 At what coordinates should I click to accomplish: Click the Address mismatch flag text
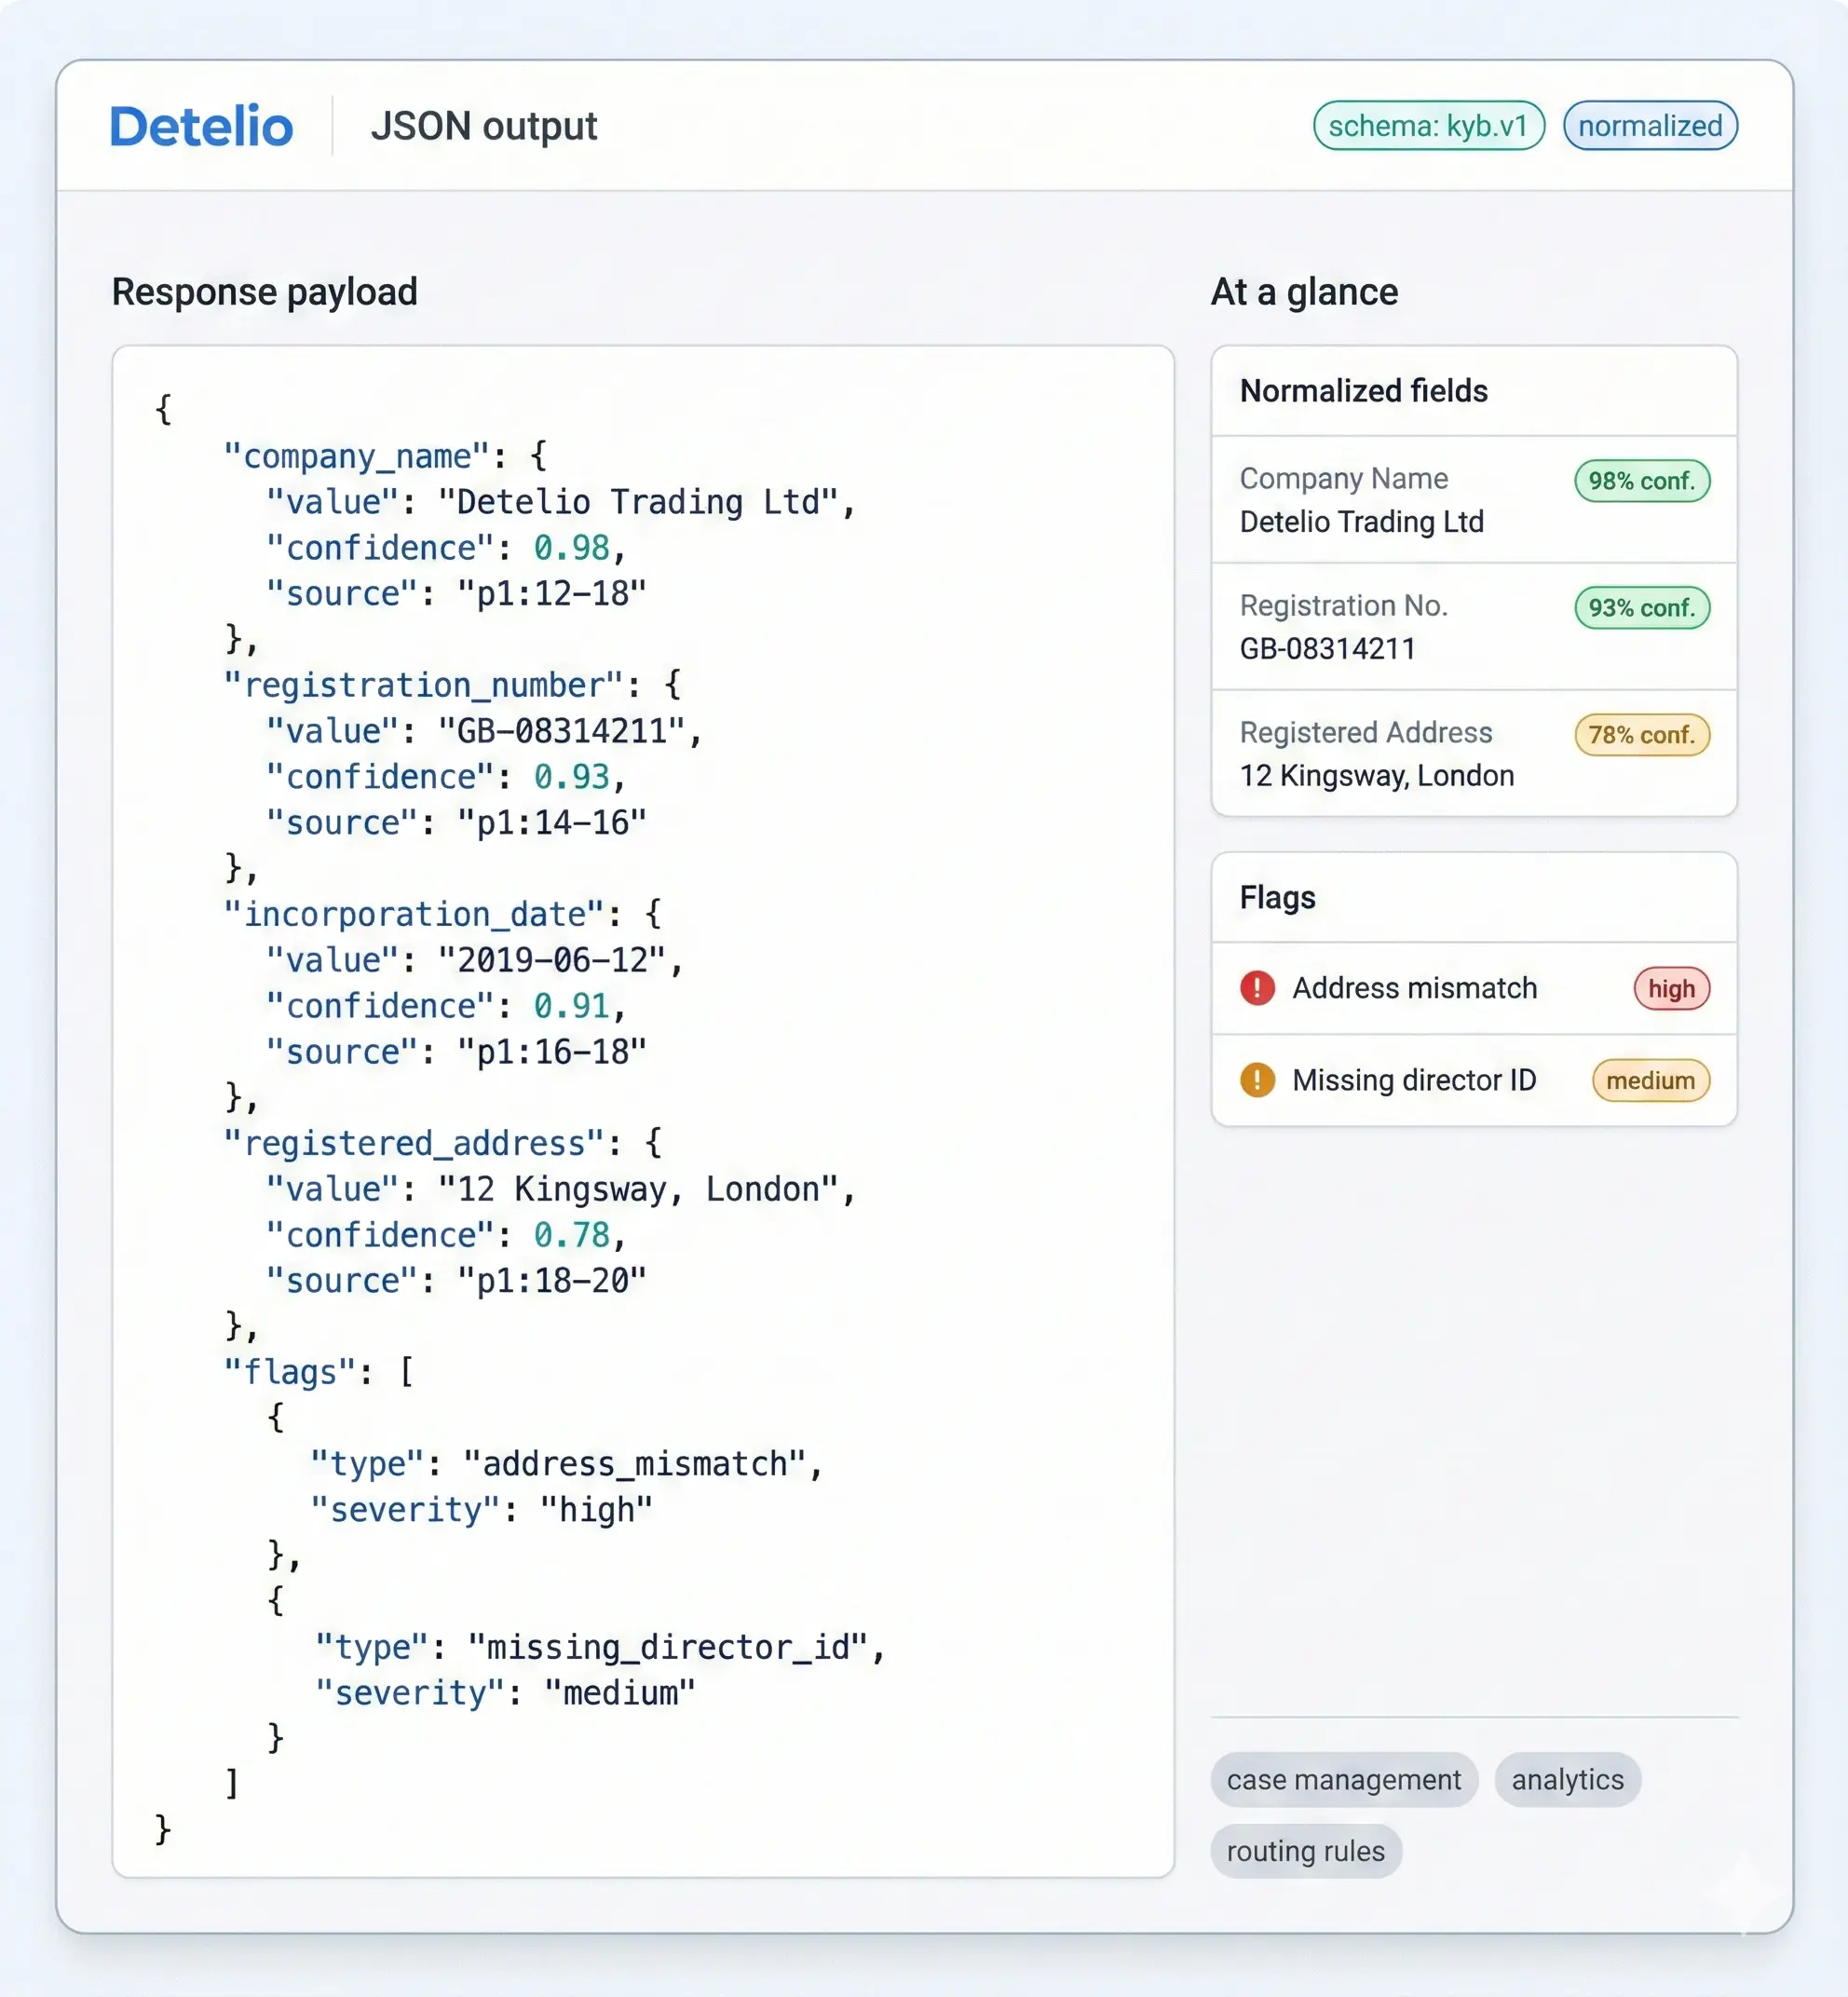tap(1415, 988)
